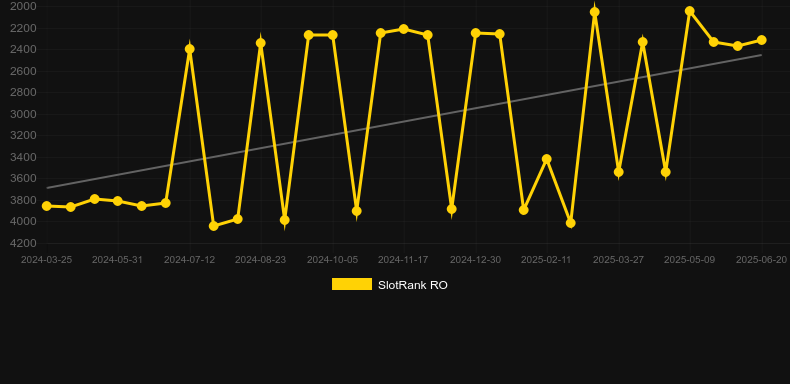
Task: Click the data point above 2024-11-17
Action: 404,29
